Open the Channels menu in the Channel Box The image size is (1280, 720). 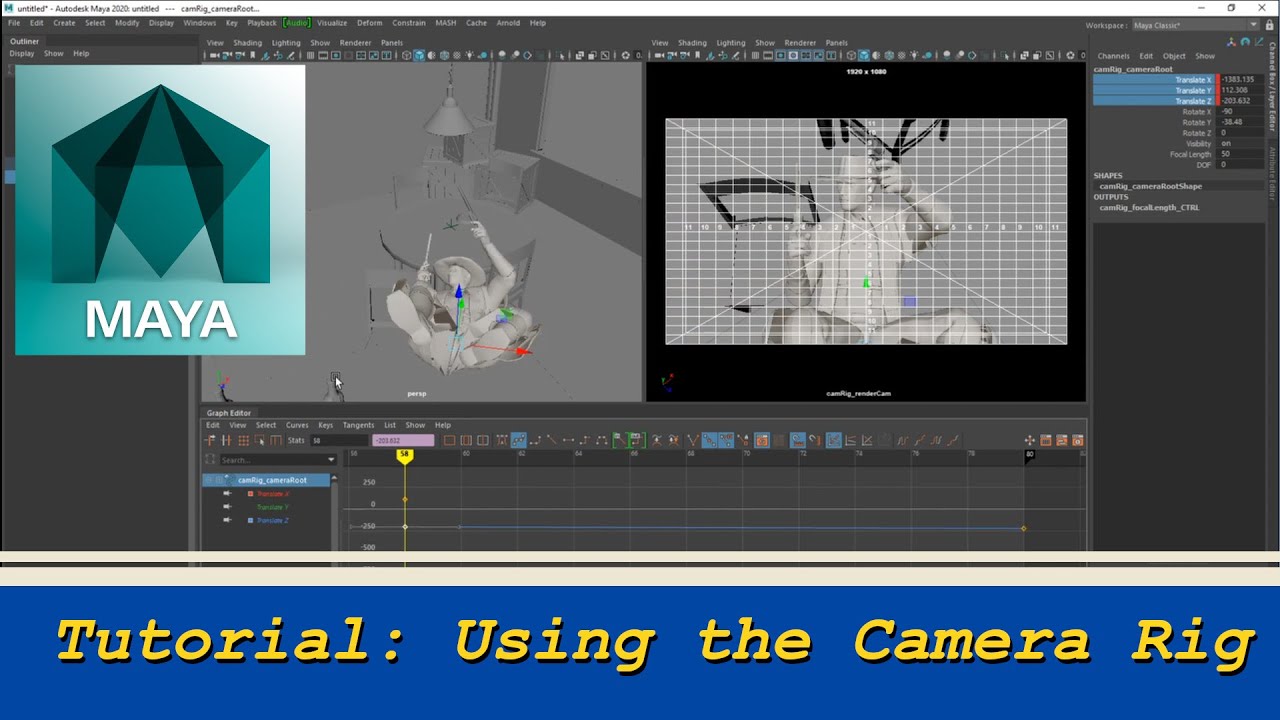point(1113,56)
